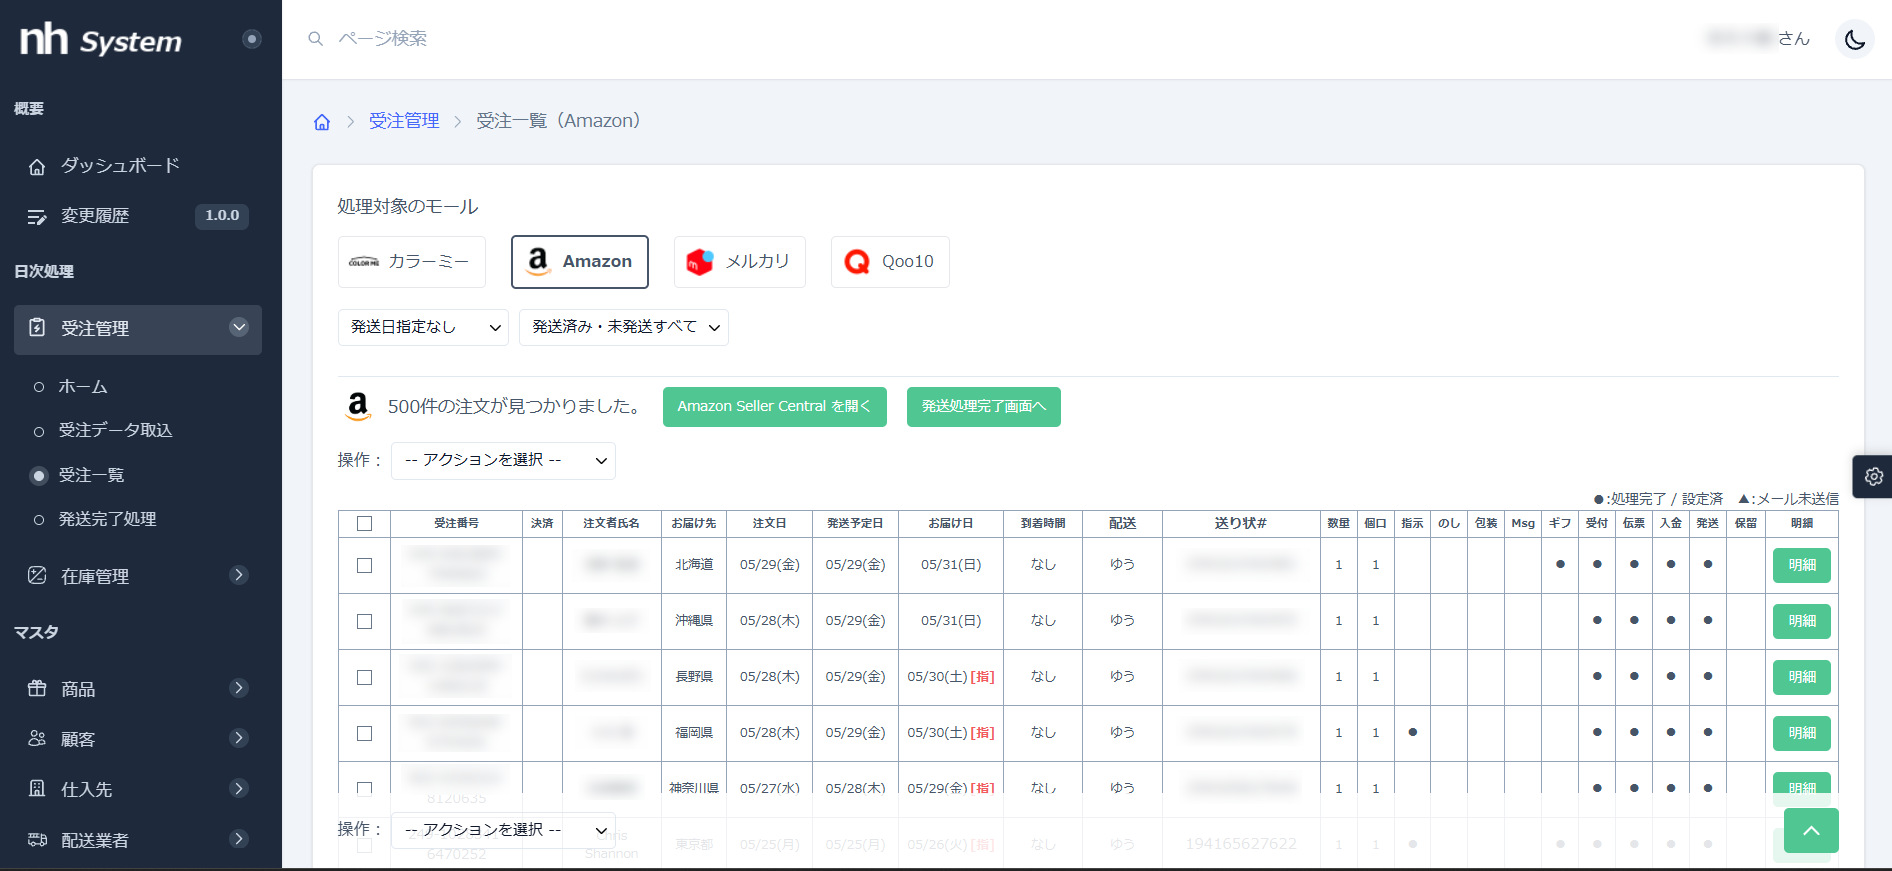Click the 05/30(土) [指] date in 長野県 row
1892x871 pixels.
951,677
